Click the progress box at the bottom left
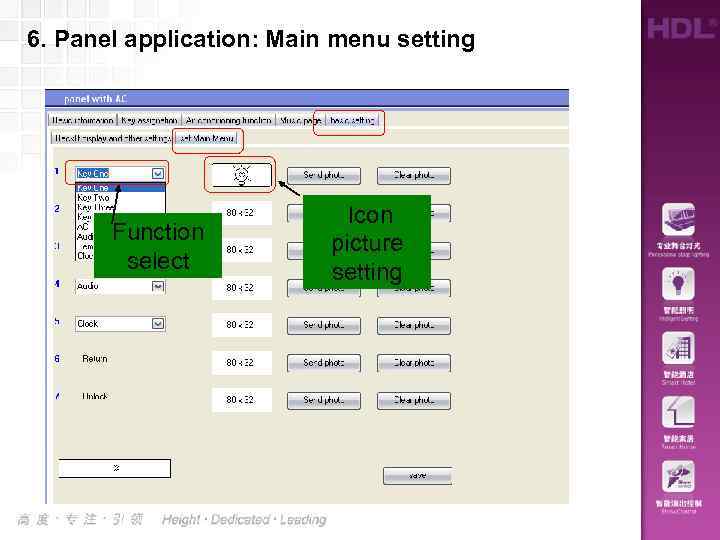The width and height of the screenshot is (720, 540). click(x=115, y=468)
